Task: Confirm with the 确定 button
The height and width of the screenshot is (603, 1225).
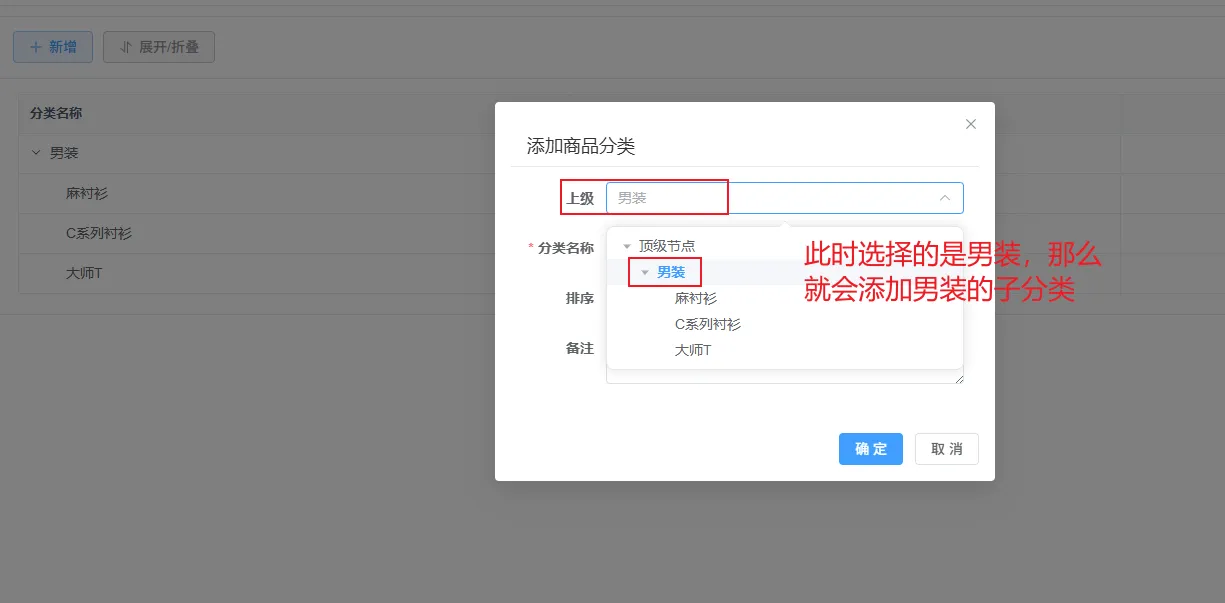Action: point(870,449)
